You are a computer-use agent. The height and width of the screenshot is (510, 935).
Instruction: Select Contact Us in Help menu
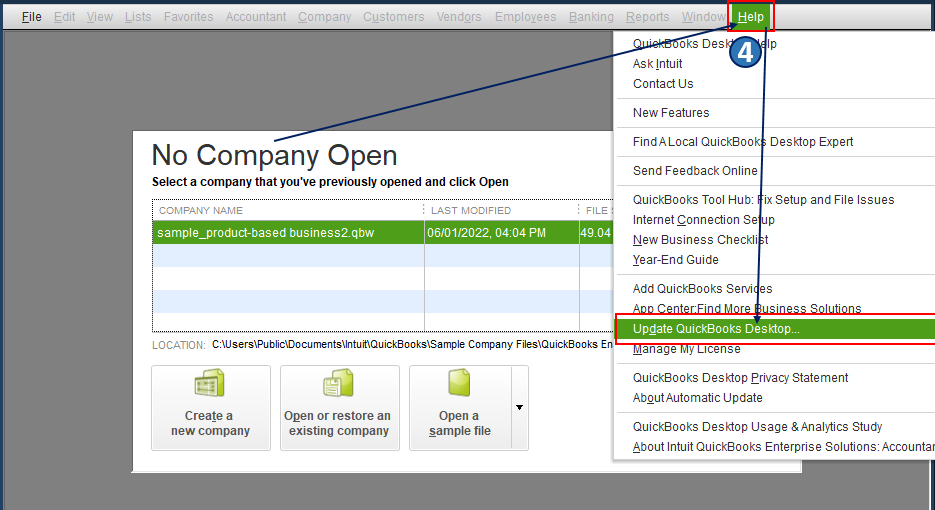pyautogui.click(x=663, y=84)
